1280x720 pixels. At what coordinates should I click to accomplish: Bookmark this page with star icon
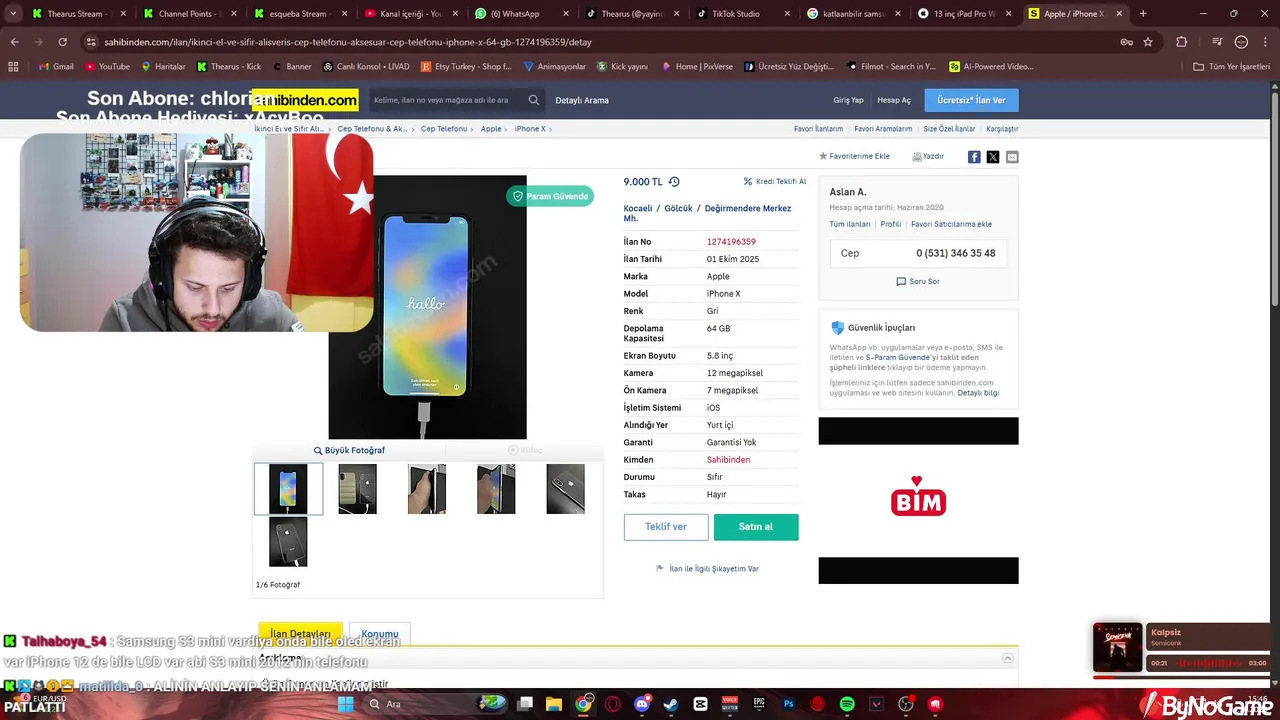pos(1148,42)
